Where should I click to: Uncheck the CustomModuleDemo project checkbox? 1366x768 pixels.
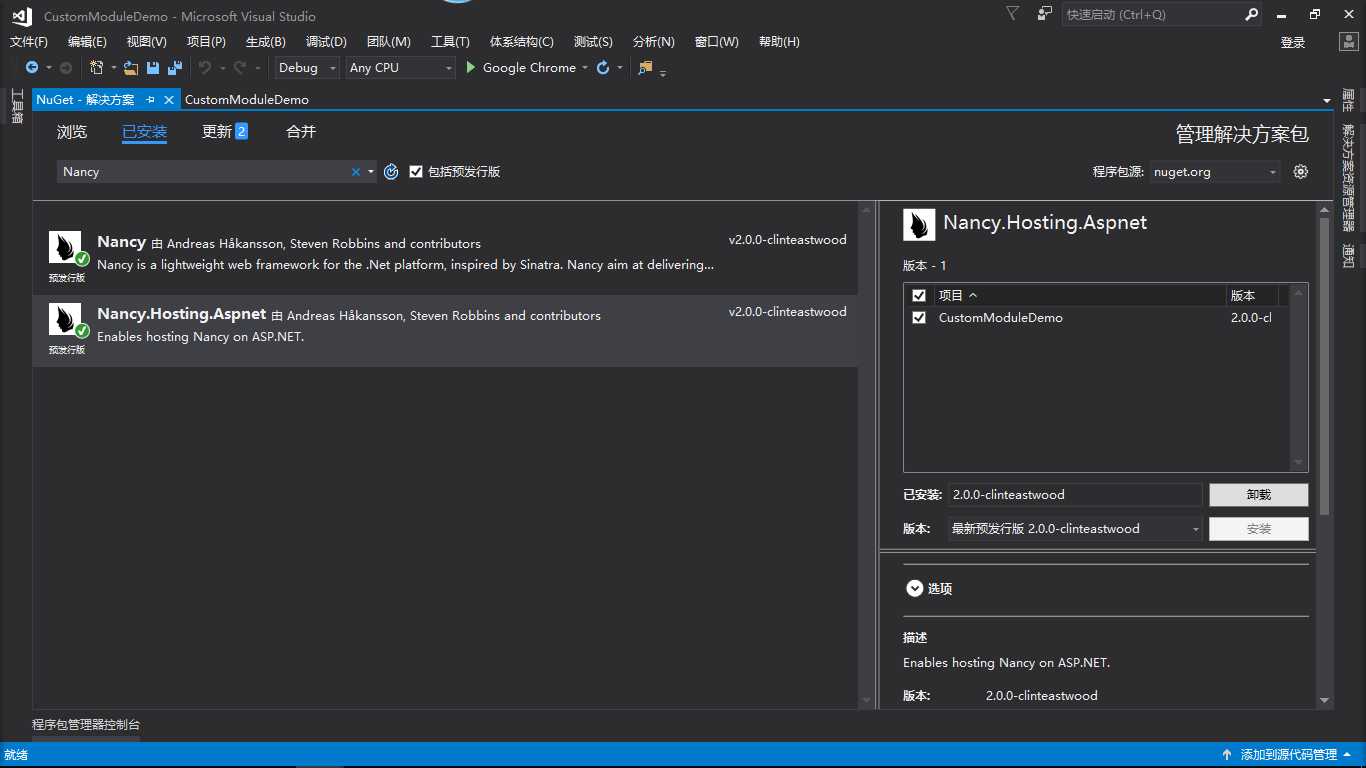click(x=919, y=318)
